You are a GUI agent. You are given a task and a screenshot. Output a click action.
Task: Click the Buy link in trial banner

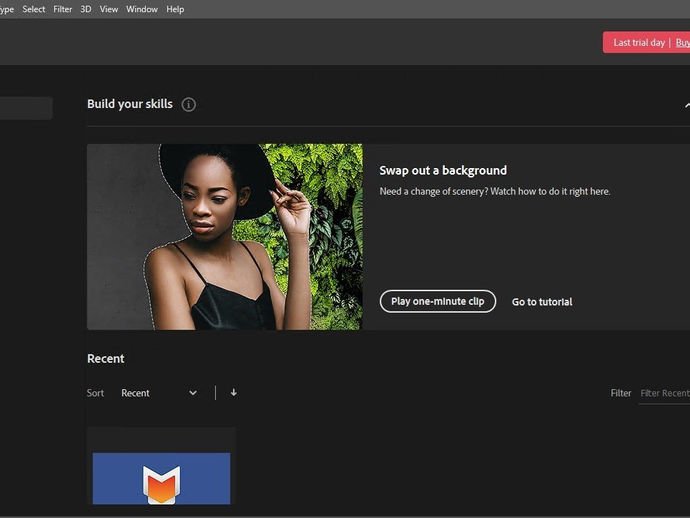click(683, 43)
